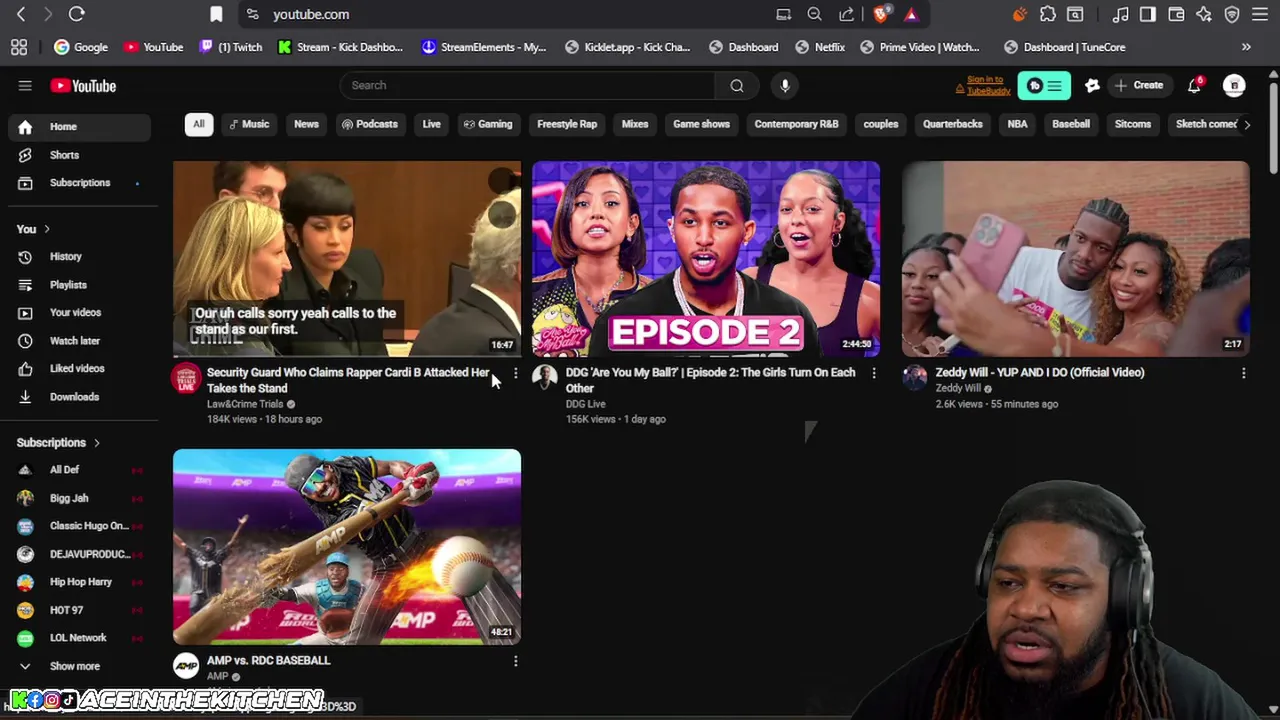Open the Brave Wallet icon

pos(1176,14)
